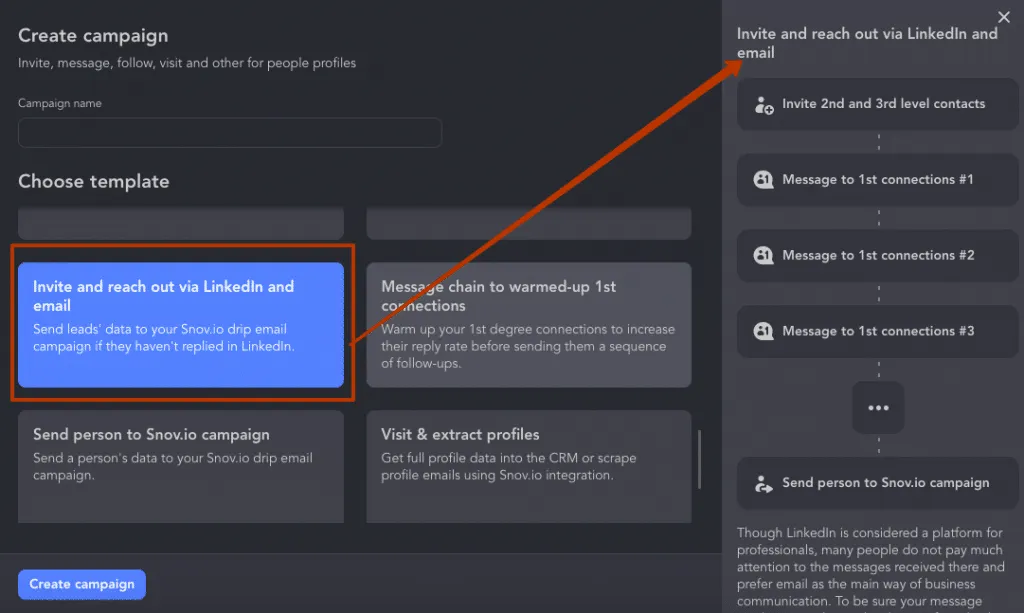Image resolution: width=1024 pixels, height=613 pixels.
Task: Click the send-person arrow icon in preview
Action: point(763,483)
